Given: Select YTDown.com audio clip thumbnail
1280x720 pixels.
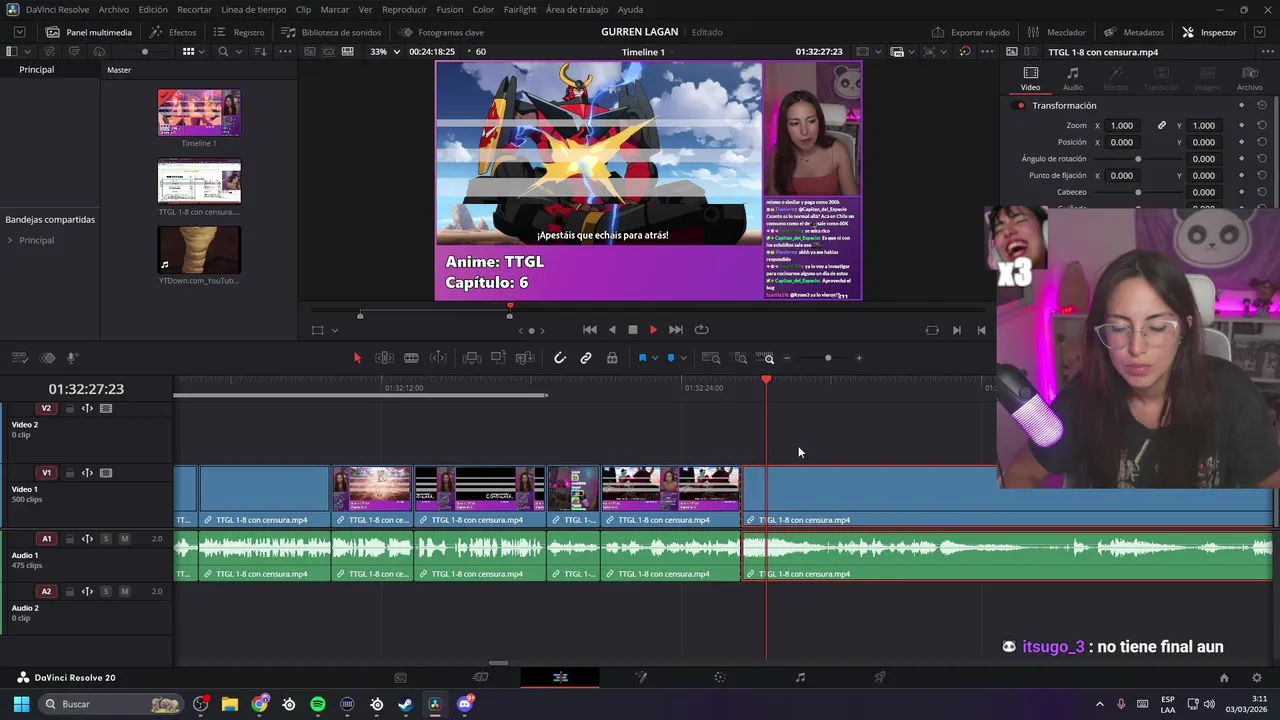Looking at the screenshot, I should (x=199, y=250).
